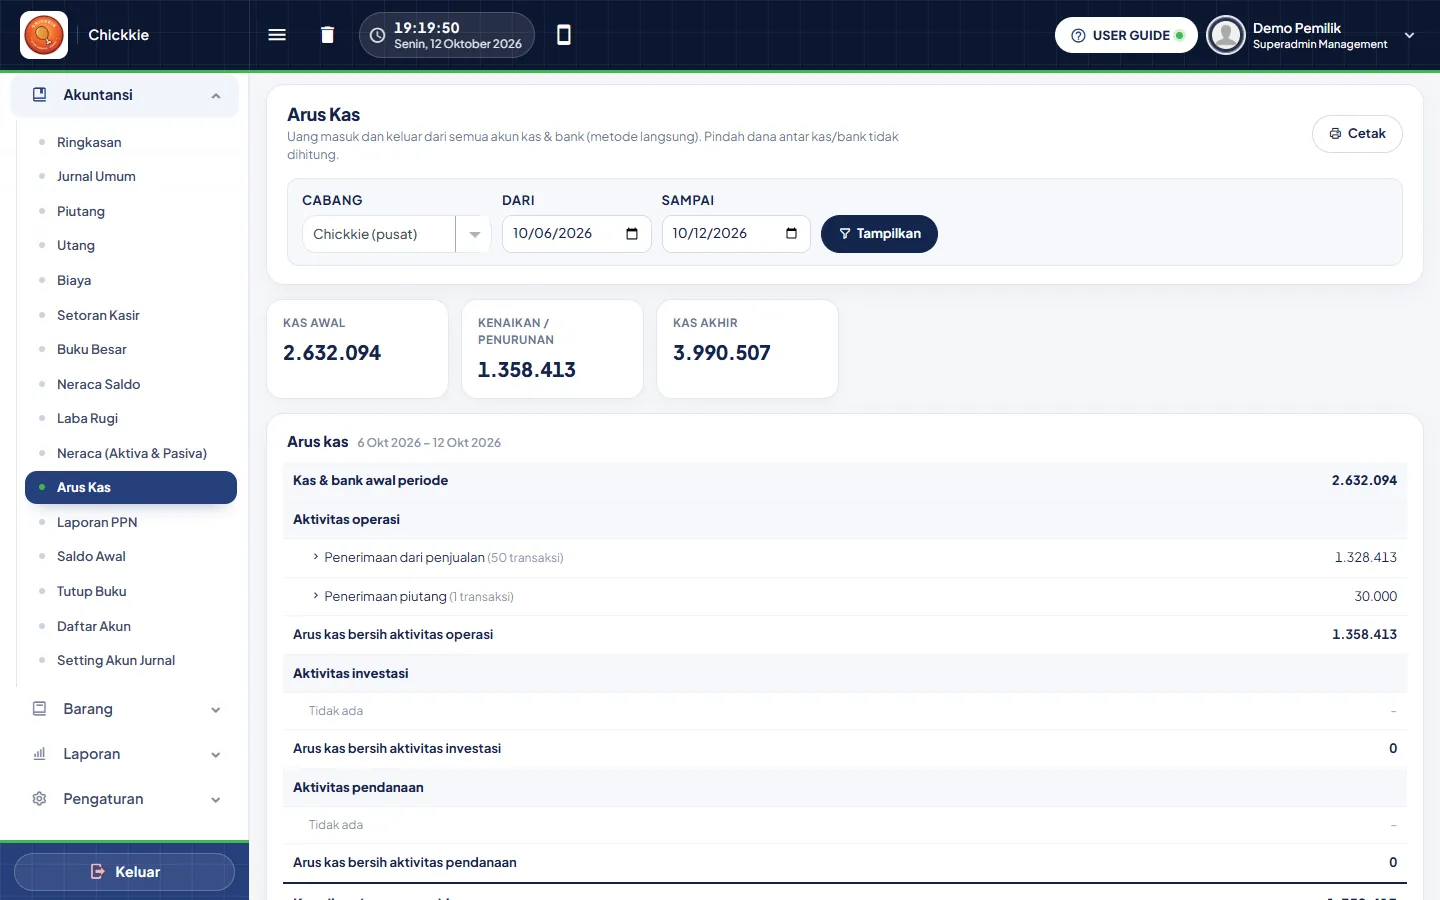Toggle the hamburger sidebar menu icon
Image resolution: width=1440 pixels, height=900 pixels.
[x=277, y=35]
